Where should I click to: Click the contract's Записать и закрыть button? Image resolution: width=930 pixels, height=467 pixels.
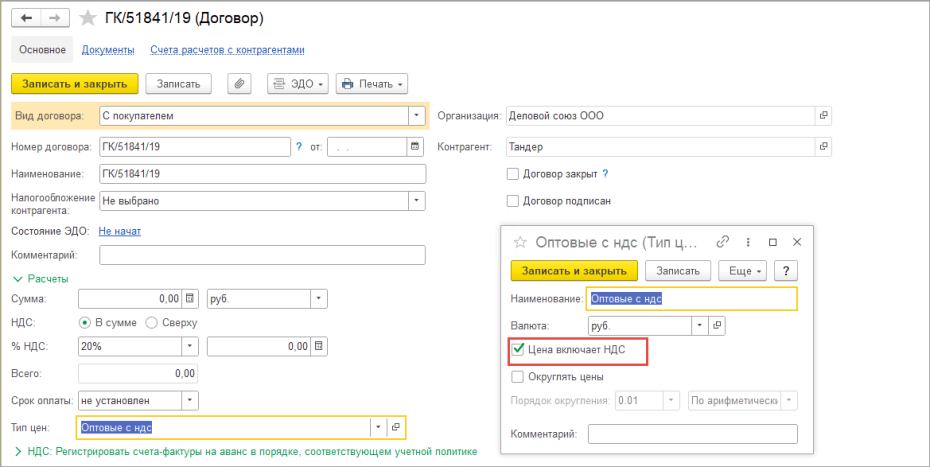[75, 84]
